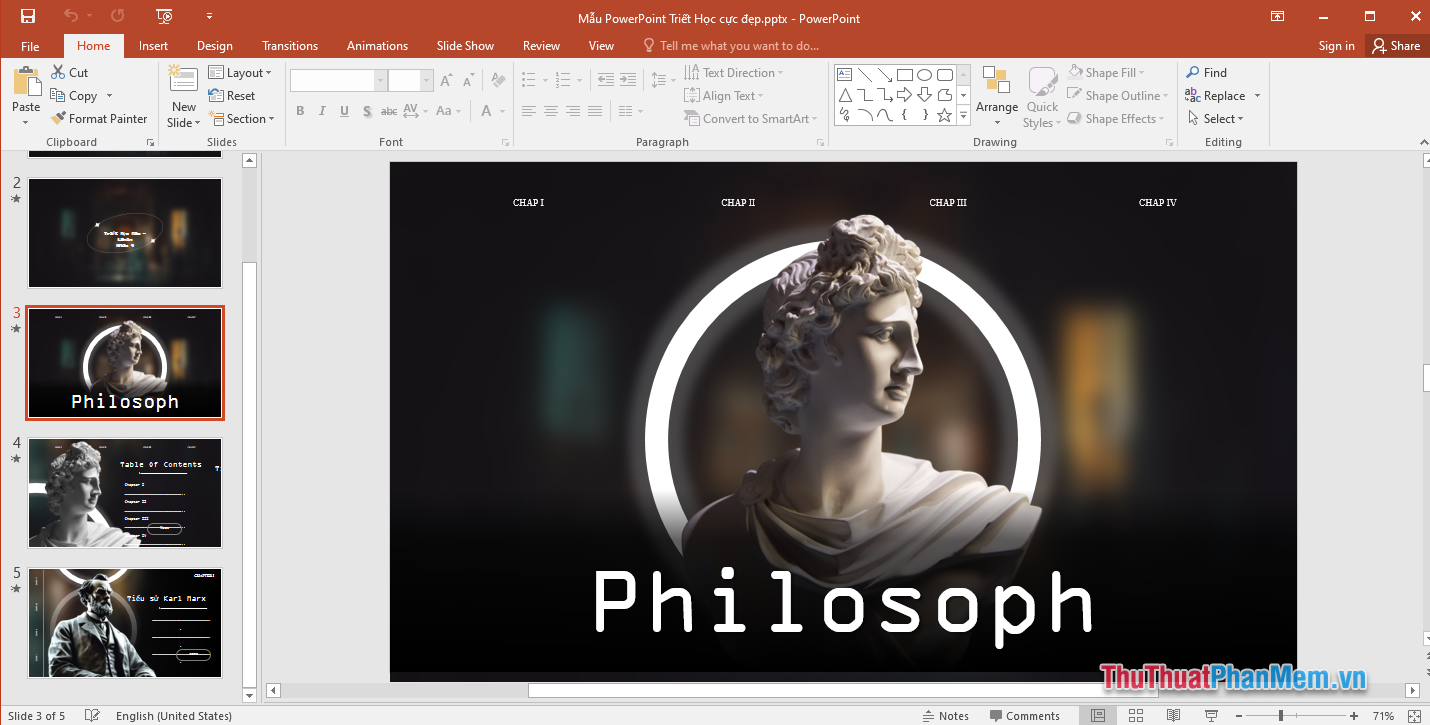Toggle the Notes pane
The height and width of the screenshot is (725, 1430).
coord(946,715)
